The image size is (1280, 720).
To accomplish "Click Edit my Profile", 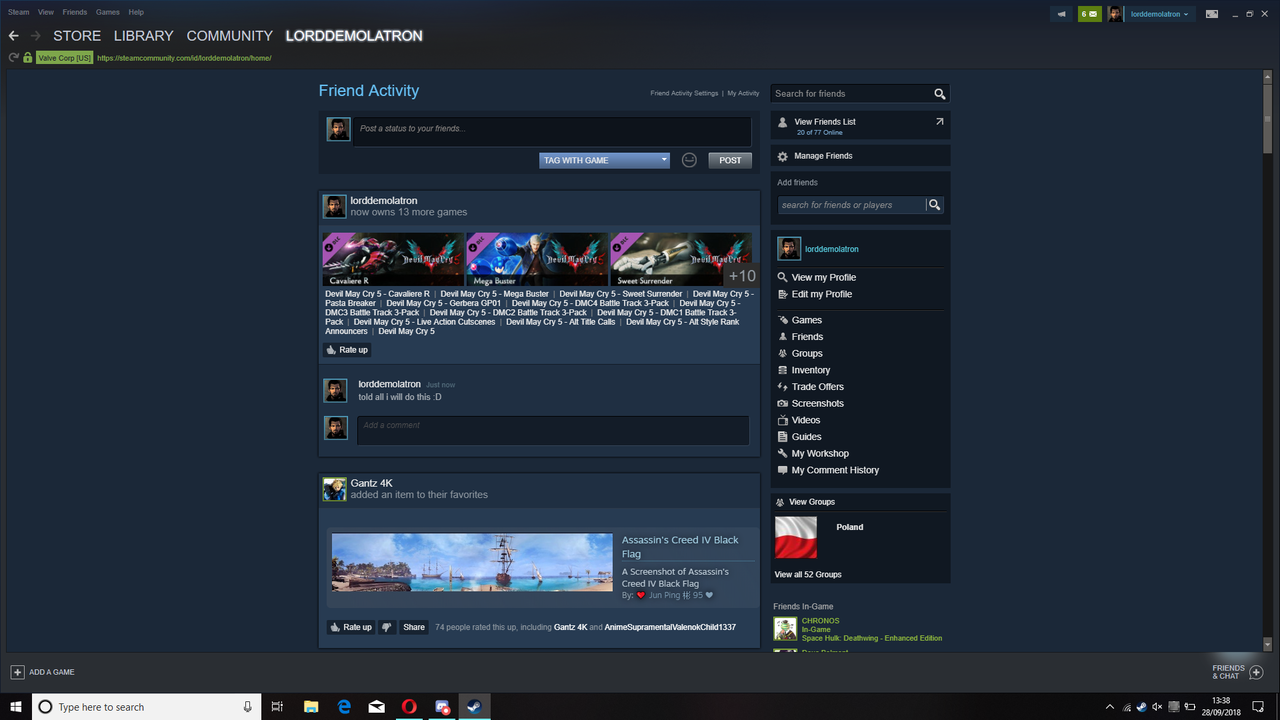I will click(x=822, y=295).
